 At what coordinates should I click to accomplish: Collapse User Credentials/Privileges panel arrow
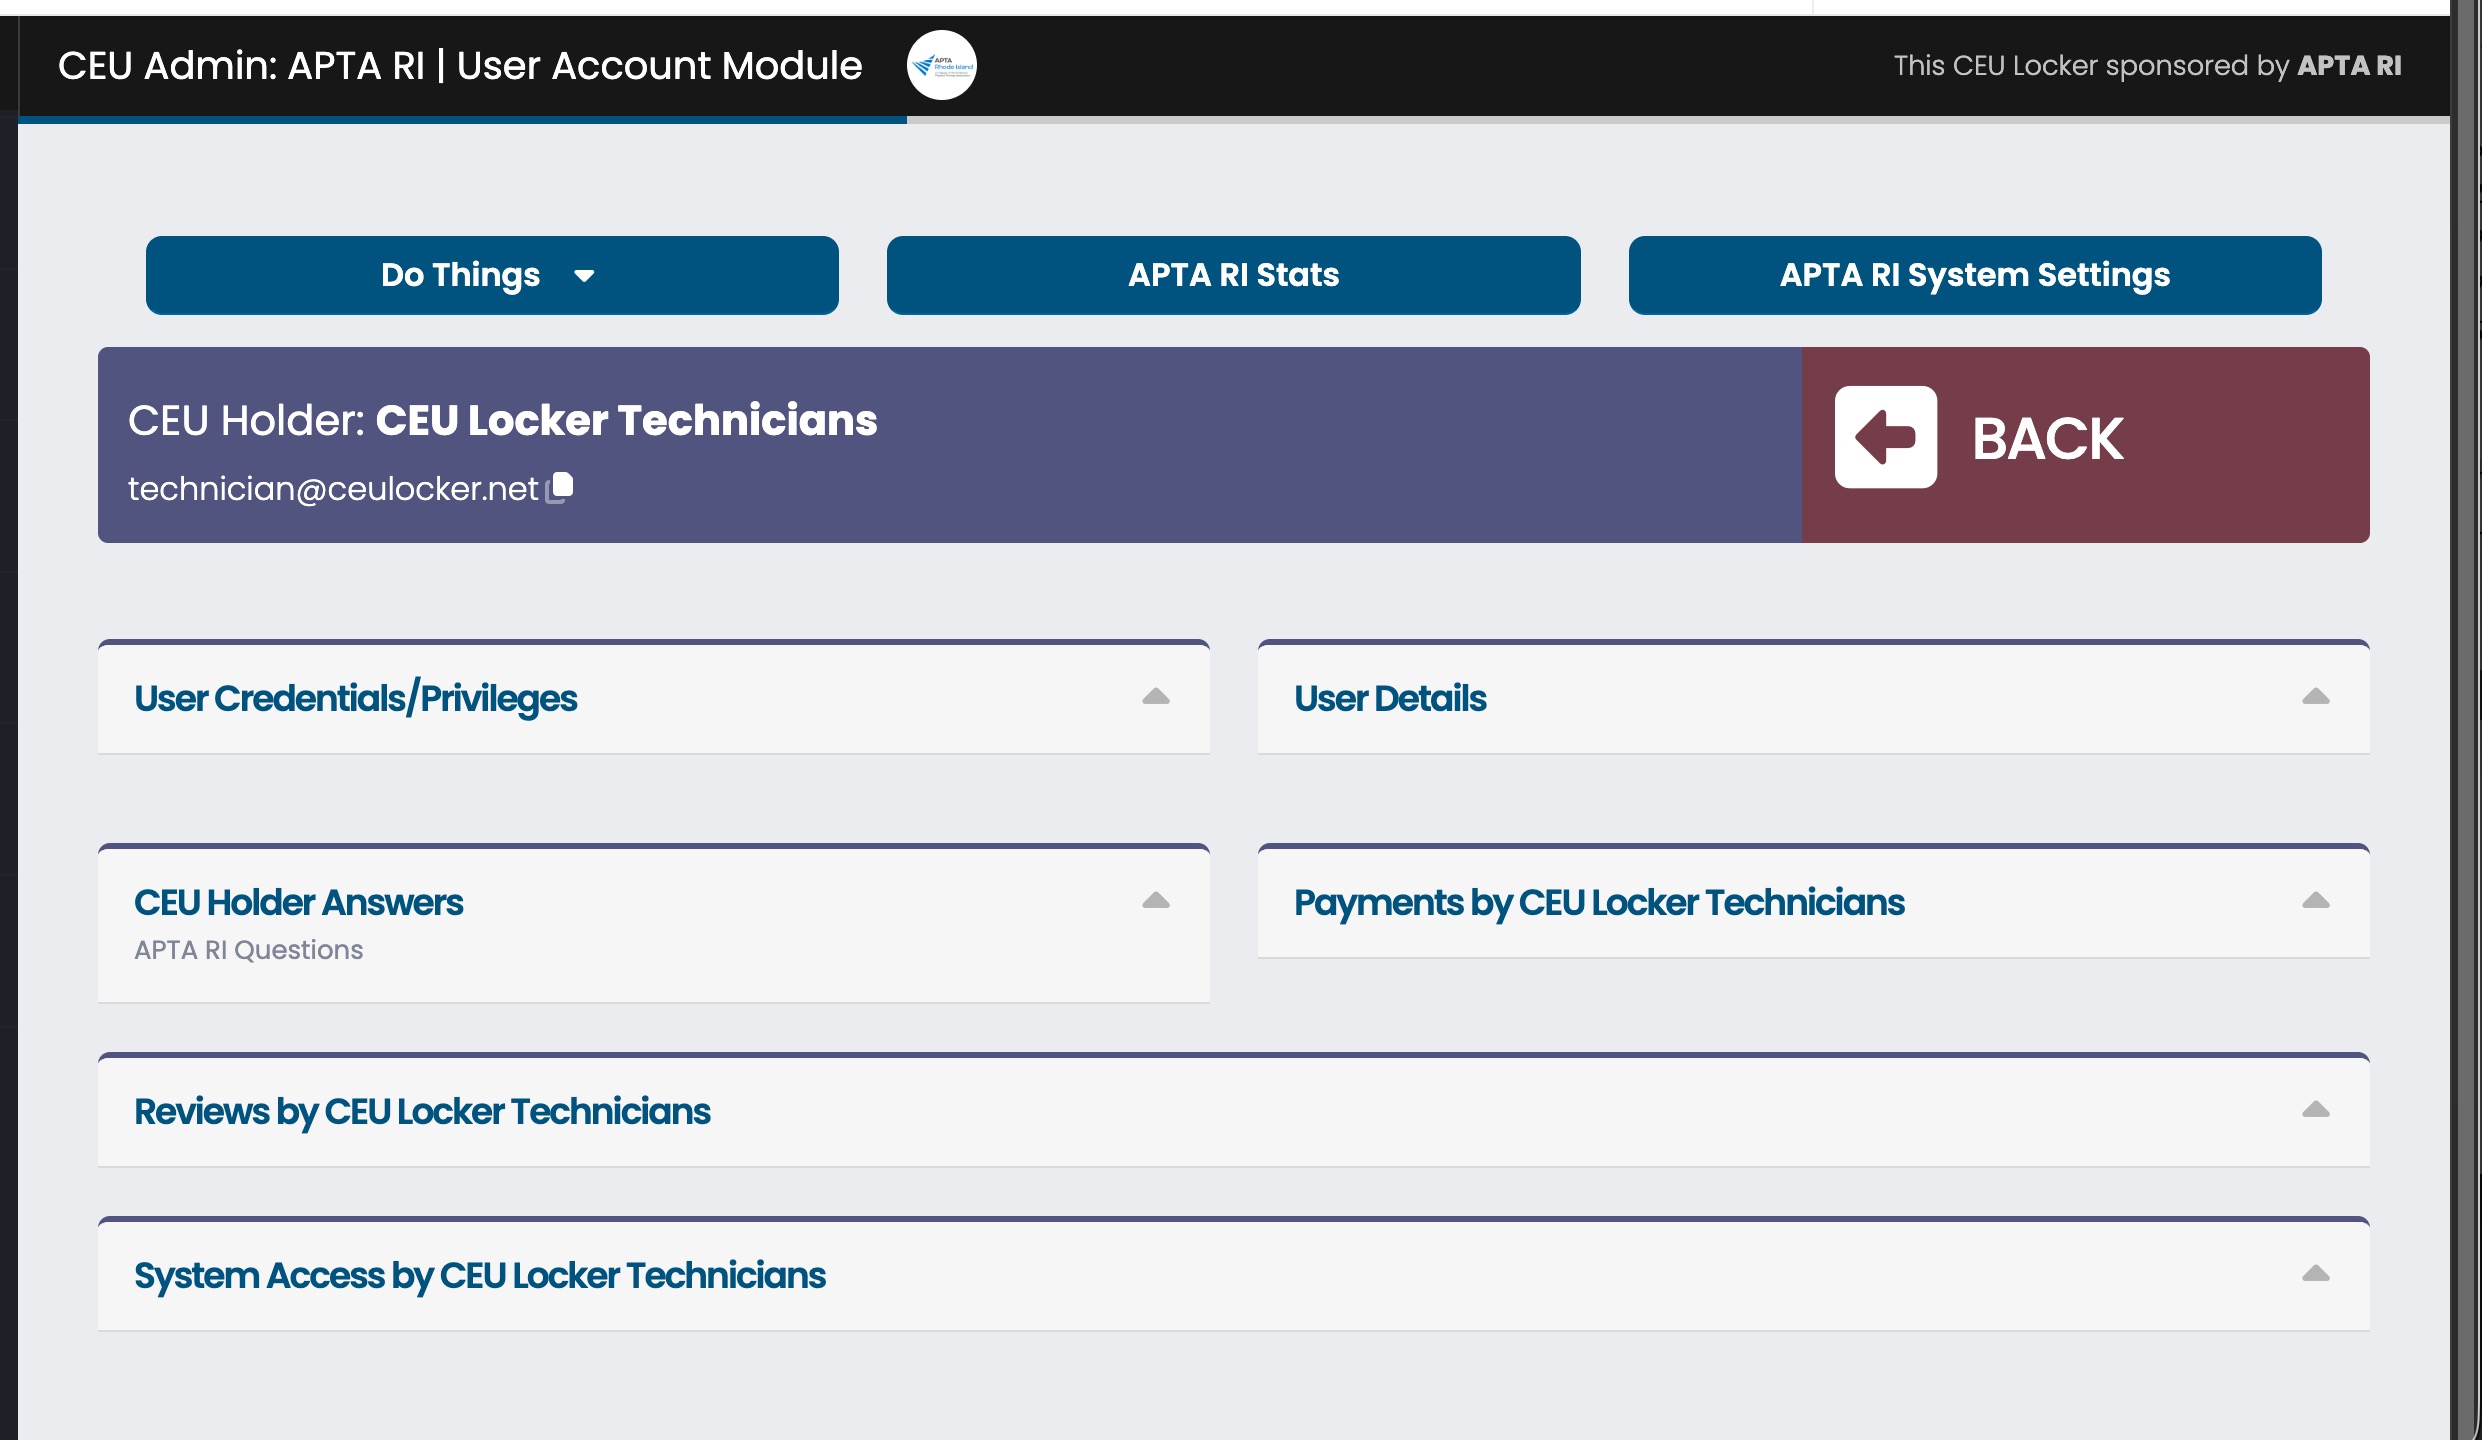(1155, 697)
